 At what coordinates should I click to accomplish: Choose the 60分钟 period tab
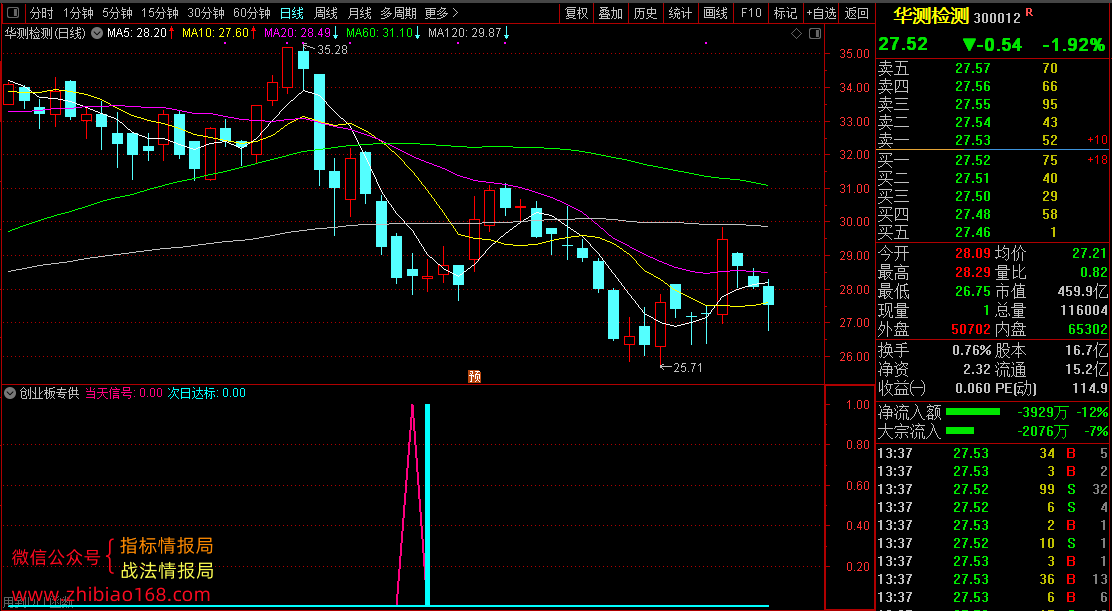252,13
